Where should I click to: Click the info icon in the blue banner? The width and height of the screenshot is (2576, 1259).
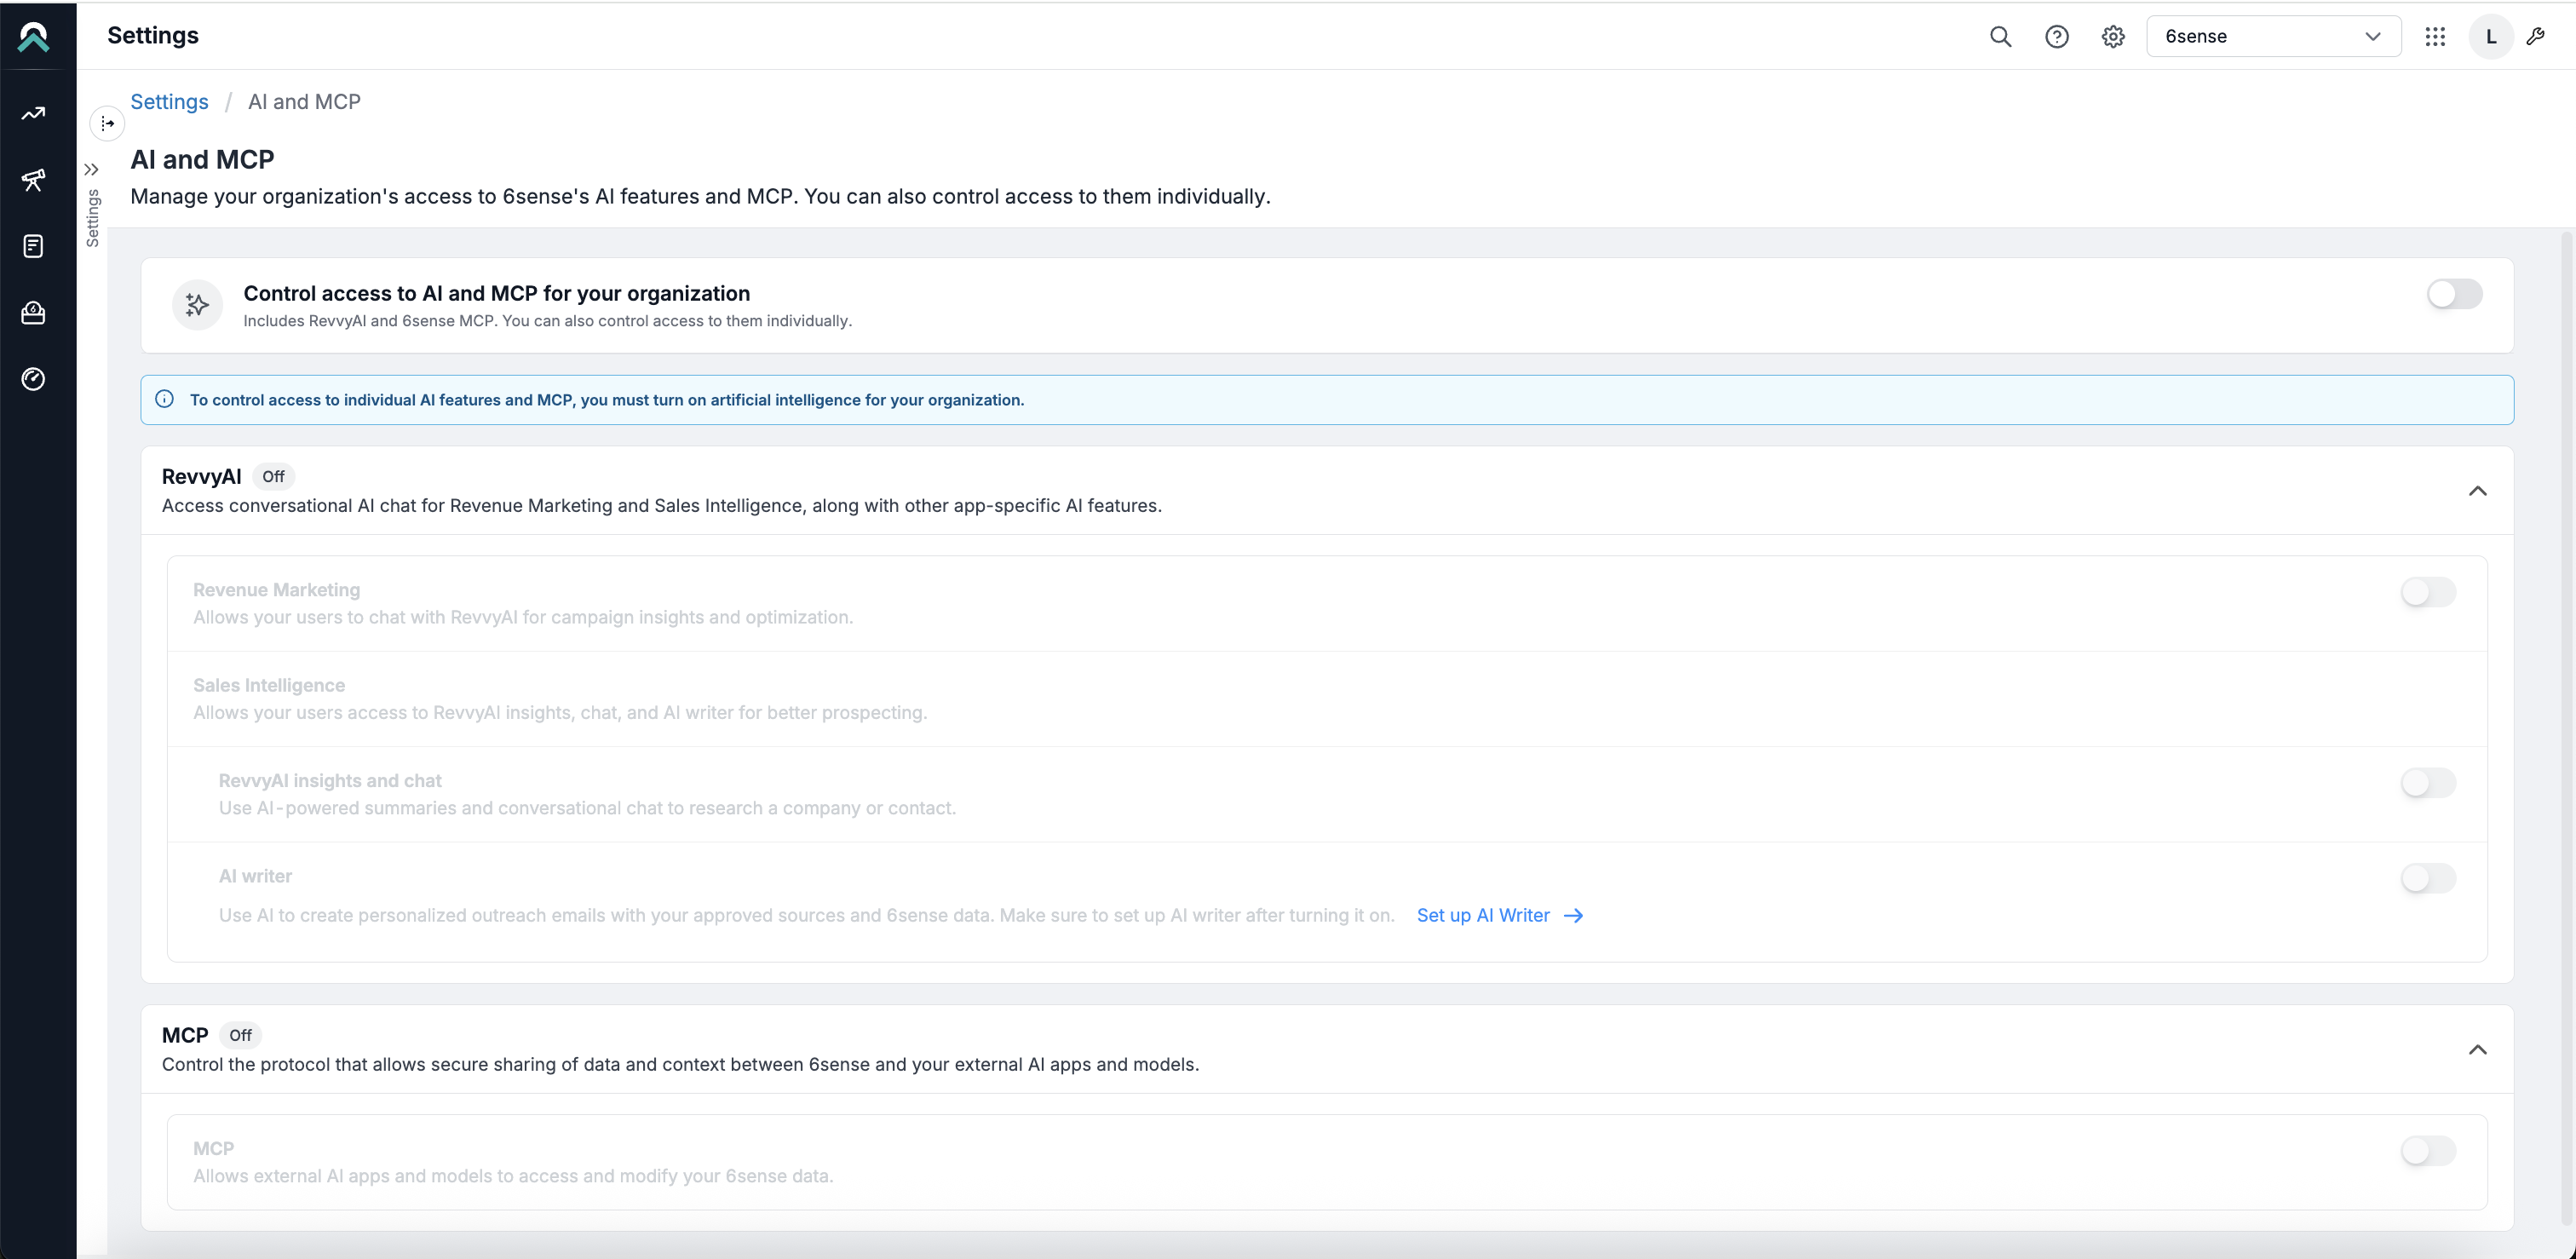(164, 399)
